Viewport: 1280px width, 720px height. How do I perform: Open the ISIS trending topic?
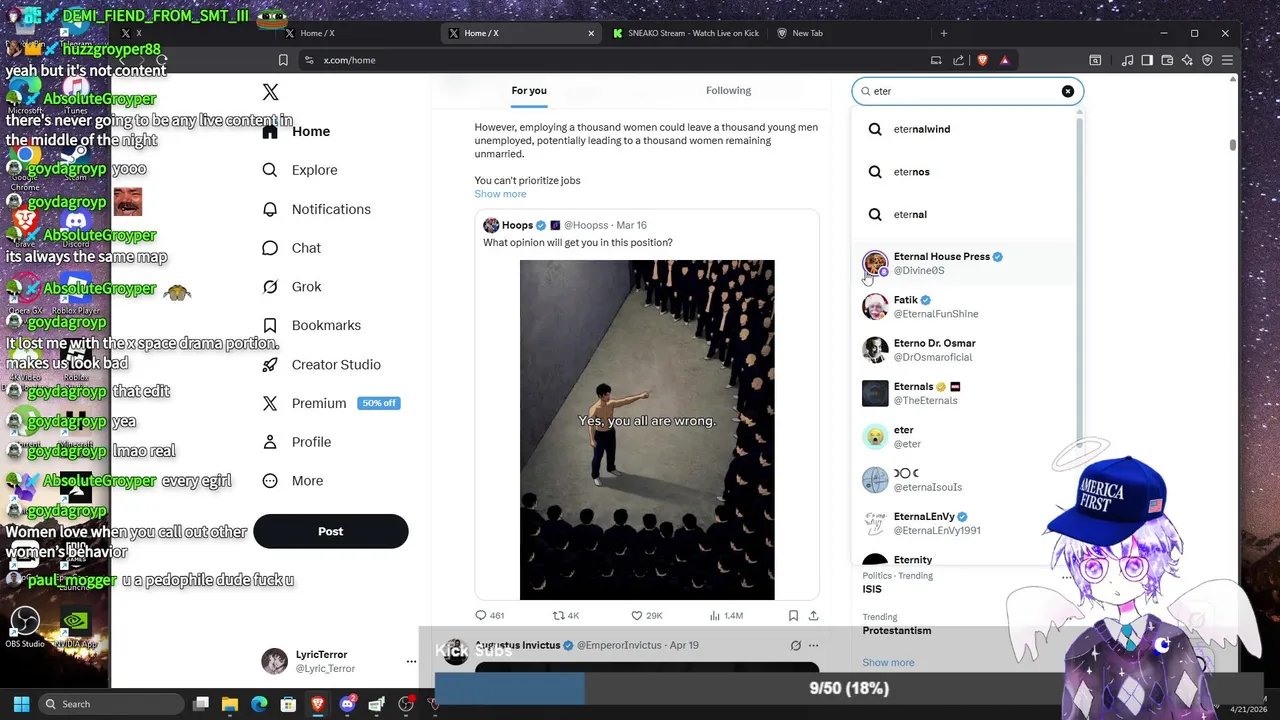click(x=872, y=590)
